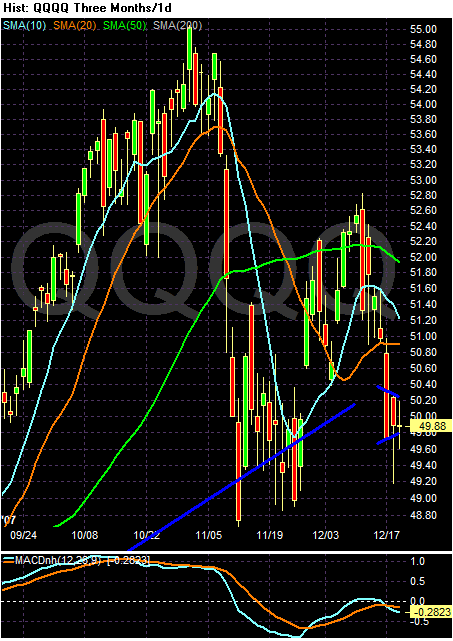The height and width of the screenshot is (641, 453).
Task: Click the '07 year marker
Action: tap(8, 520)
